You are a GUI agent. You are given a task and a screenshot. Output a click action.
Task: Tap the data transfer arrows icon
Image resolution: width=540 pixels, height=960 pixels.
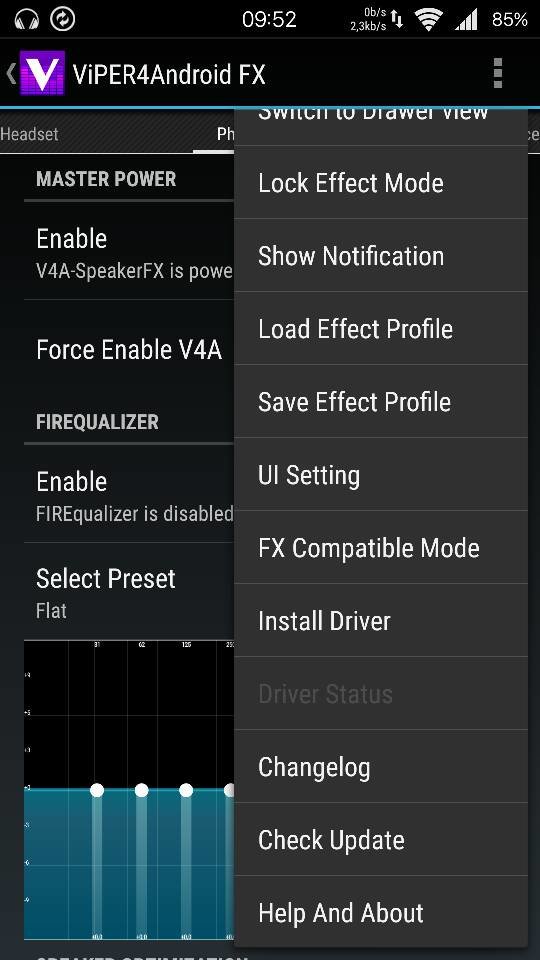[398, 20]
